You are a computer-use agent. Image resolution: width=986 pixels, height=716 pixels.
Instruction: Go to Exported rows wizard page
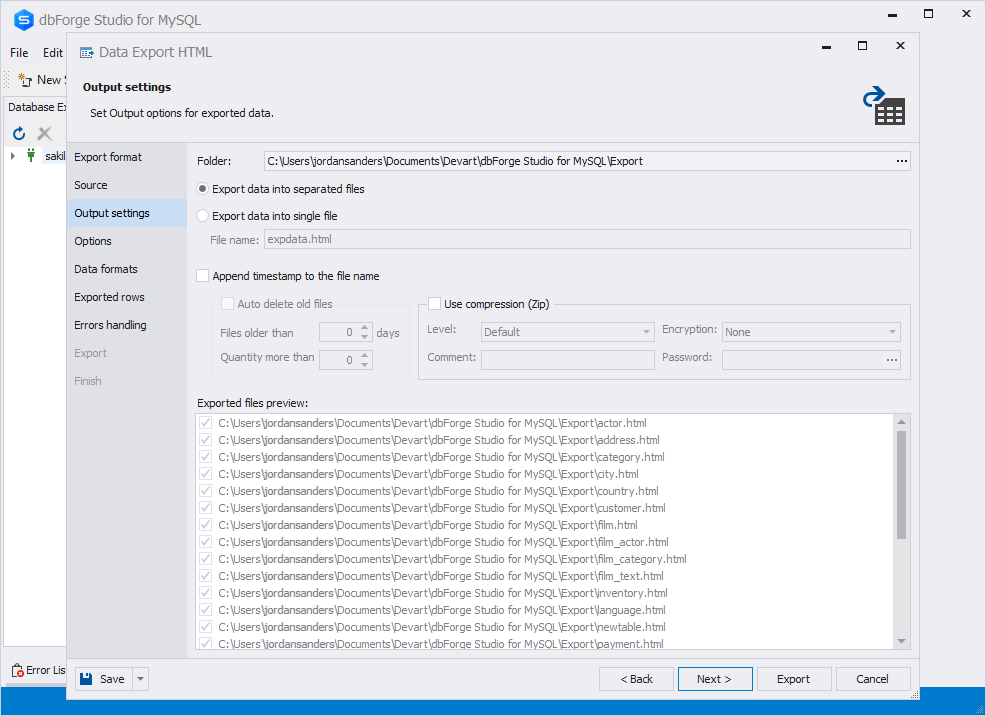127,297
